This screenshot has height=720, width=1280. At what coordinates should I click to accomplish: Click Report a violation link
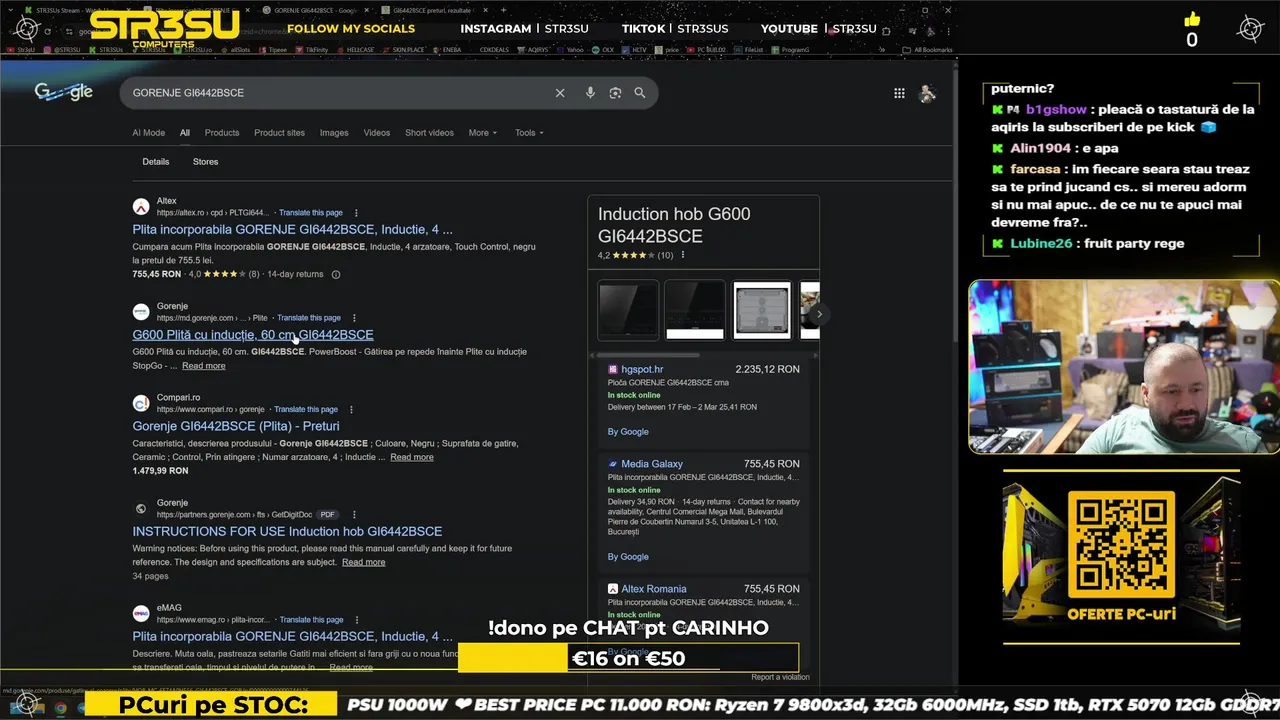780,677
